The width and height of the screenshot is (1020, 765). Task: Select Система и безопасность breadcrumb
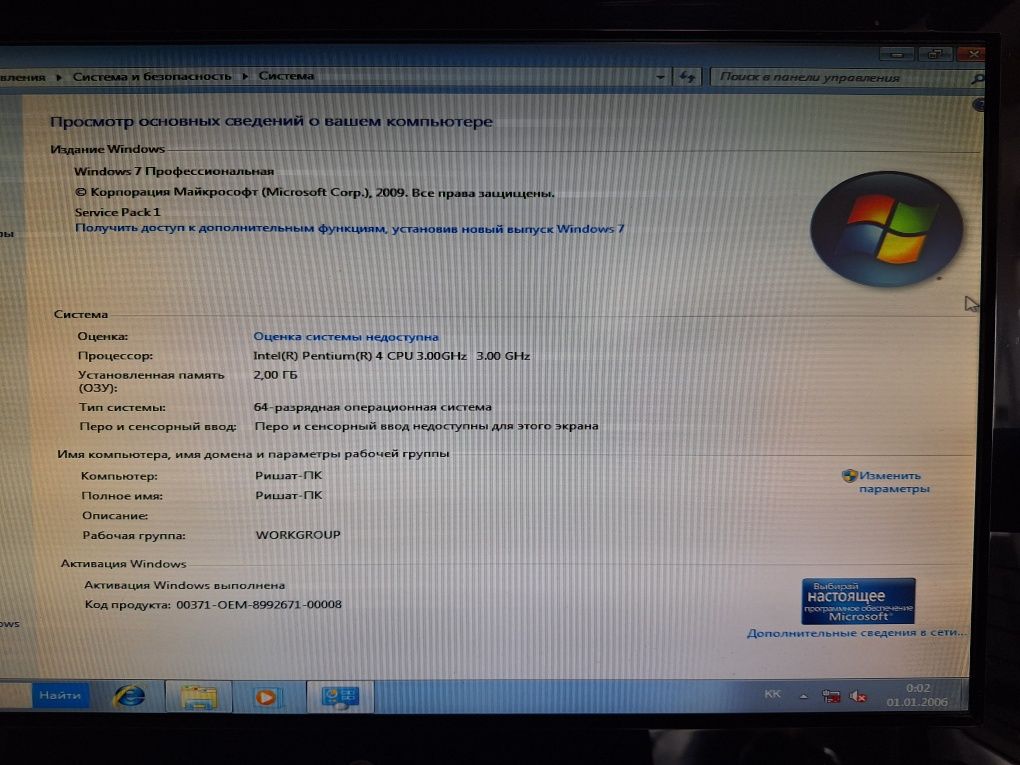152,77
